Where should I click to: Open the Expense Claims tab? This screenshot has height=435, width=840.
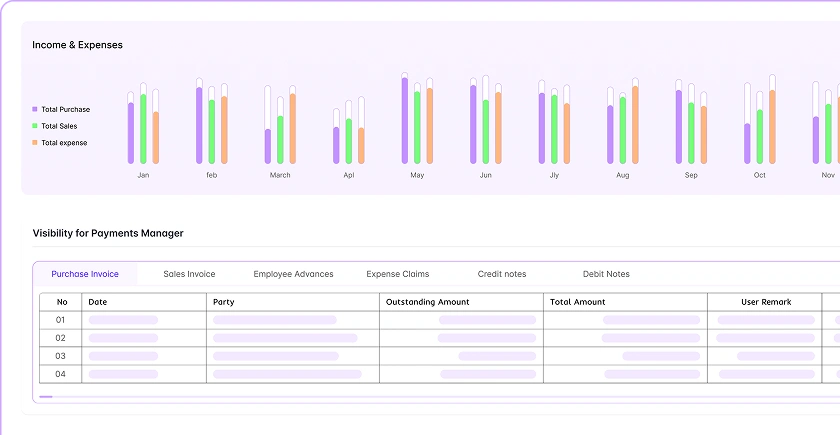[x=398, y=274]
